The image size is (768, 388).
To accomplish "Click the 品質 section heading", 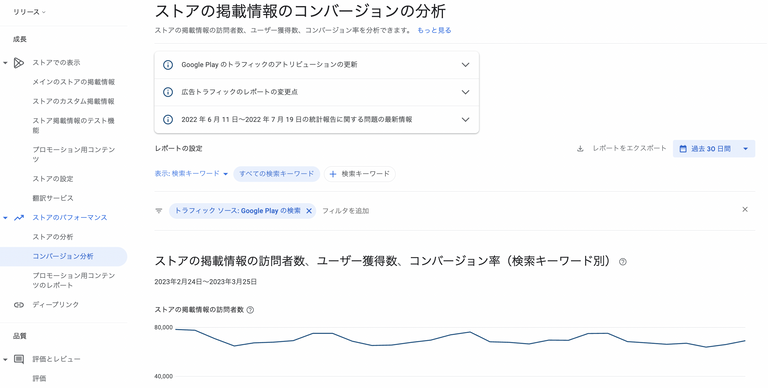I will (x=20, y=336).
